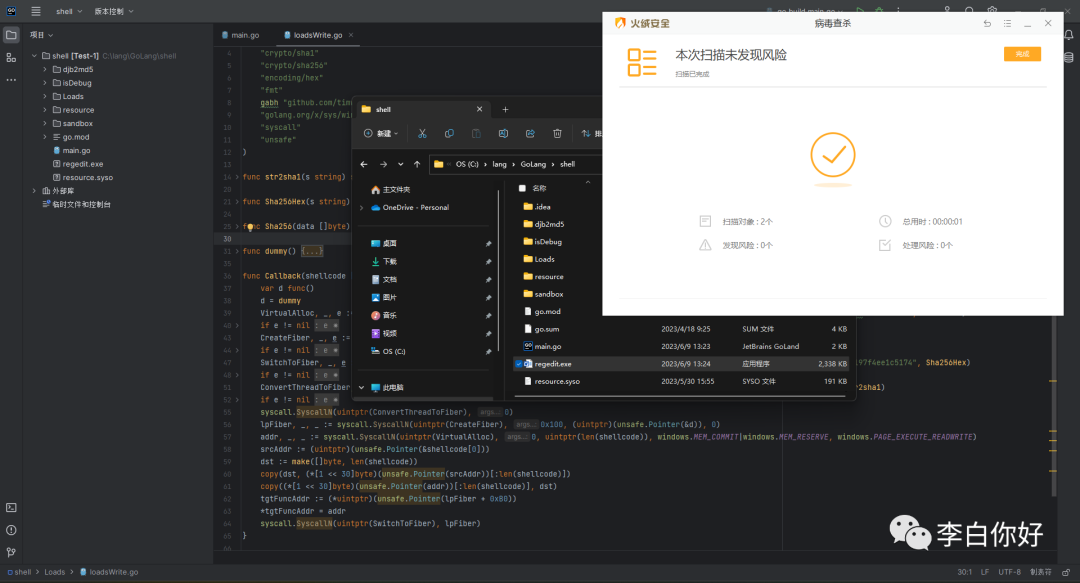Open the Project tool window folder icon
Image resolution: width=1080 pixels, height=583 pixels.
(x=11, y=34)
